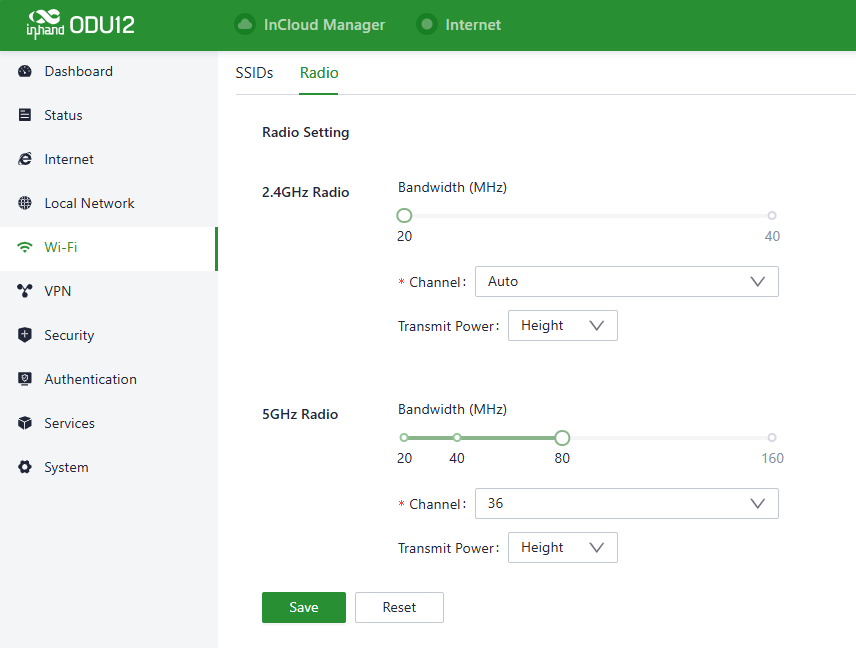Set 2.4GHz bandwidth slider to 40 mark
The width and height of the screenshot is (856, 648).
pos(772,216)
